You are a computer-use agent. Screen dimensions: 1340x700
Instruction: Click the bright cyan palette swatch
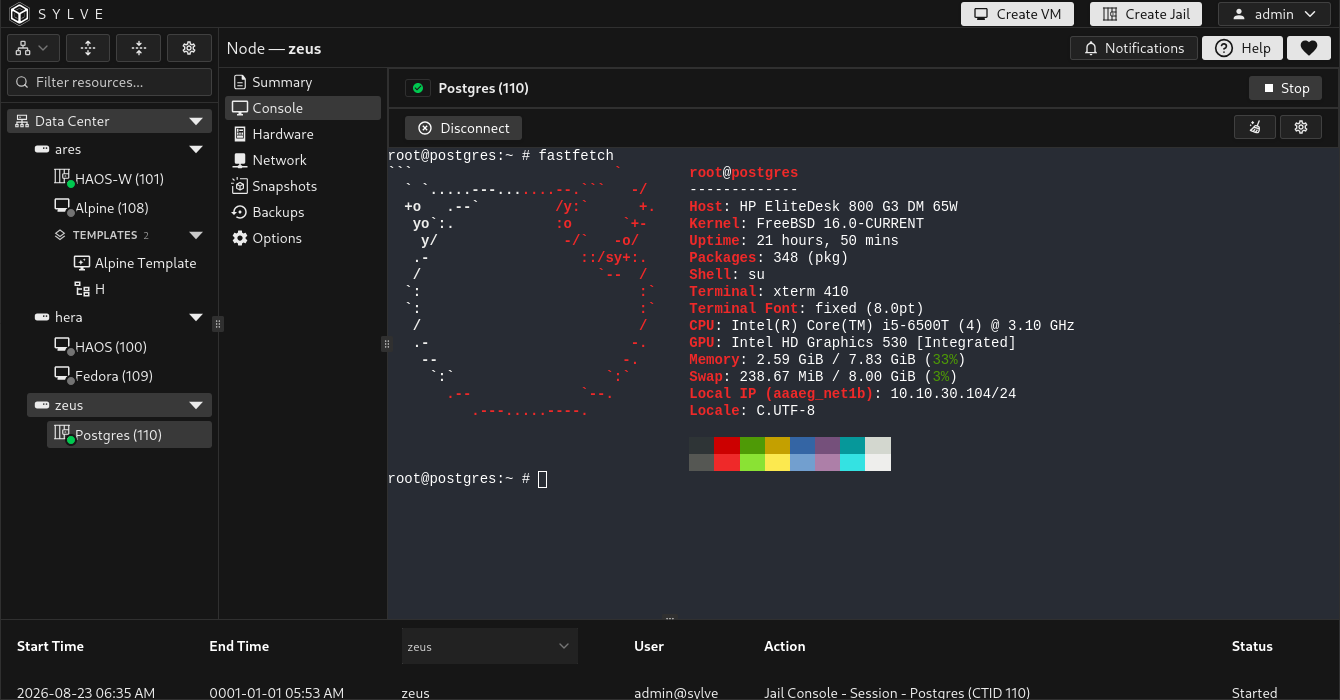pos(852,462)
